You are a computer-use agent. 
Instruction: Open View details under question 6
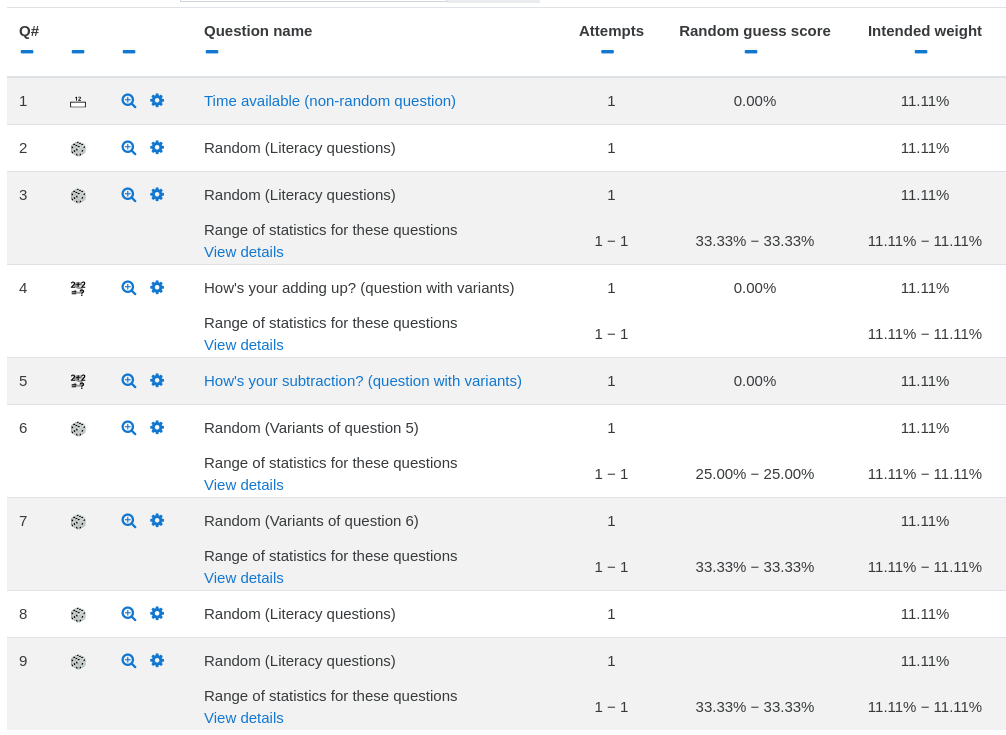[x=244, y=485]
